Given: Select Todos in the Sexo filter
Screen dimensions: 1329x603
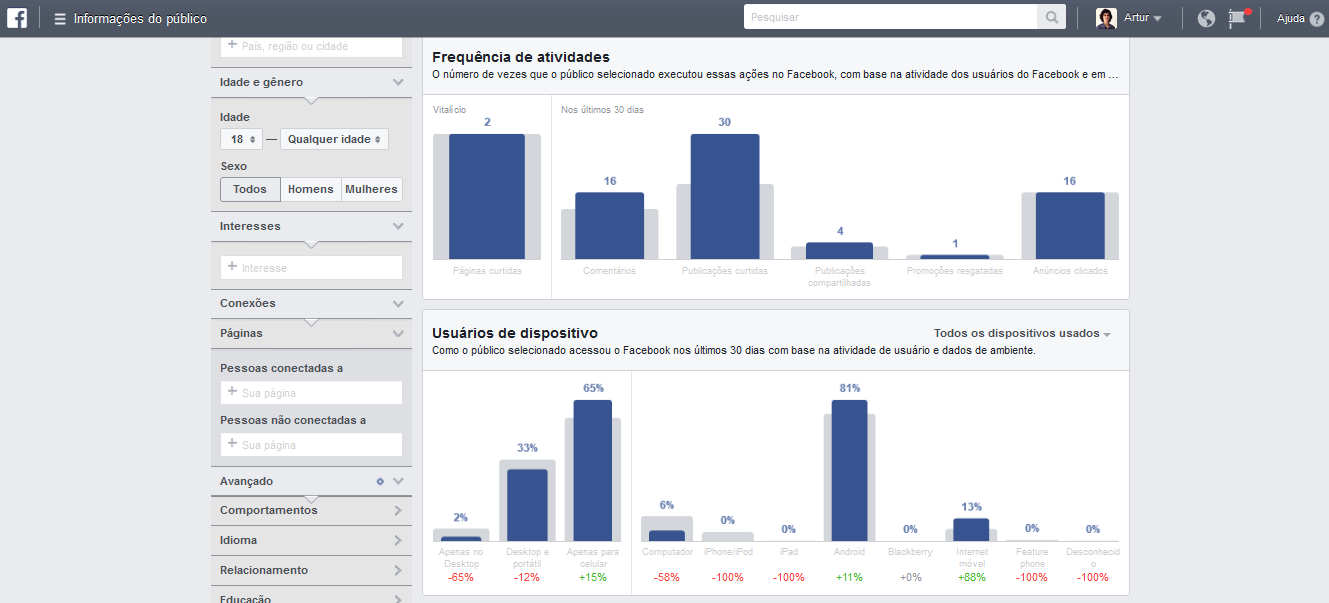Looking at the screenshot, I should (250, 189).
